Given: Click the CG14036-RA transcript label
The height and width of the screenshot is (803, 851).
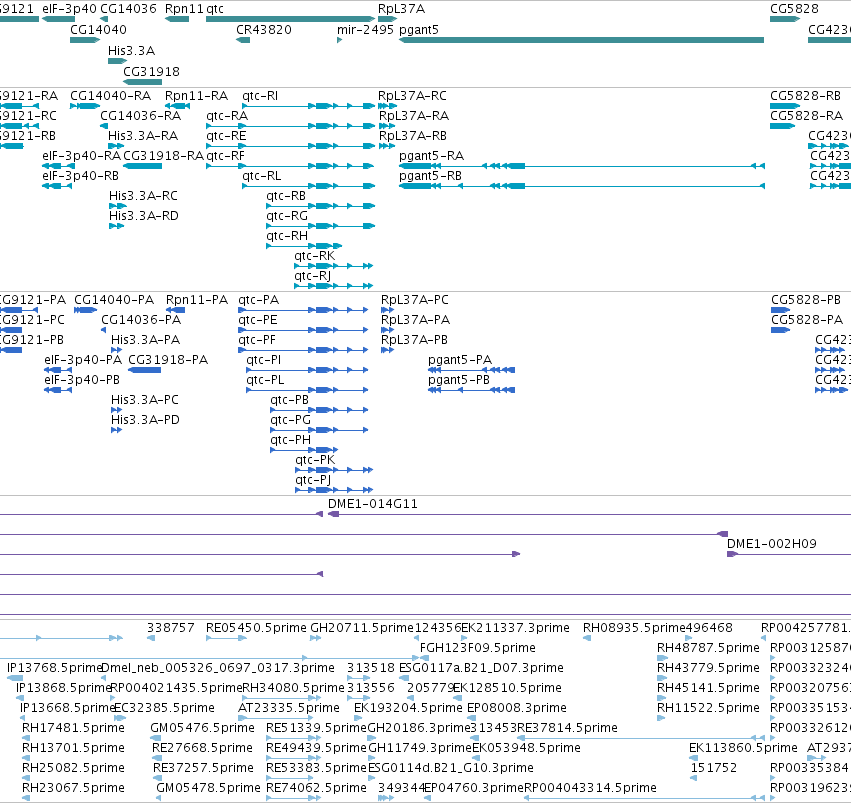Looking at the screenshot, I should [x=141, y=116].
